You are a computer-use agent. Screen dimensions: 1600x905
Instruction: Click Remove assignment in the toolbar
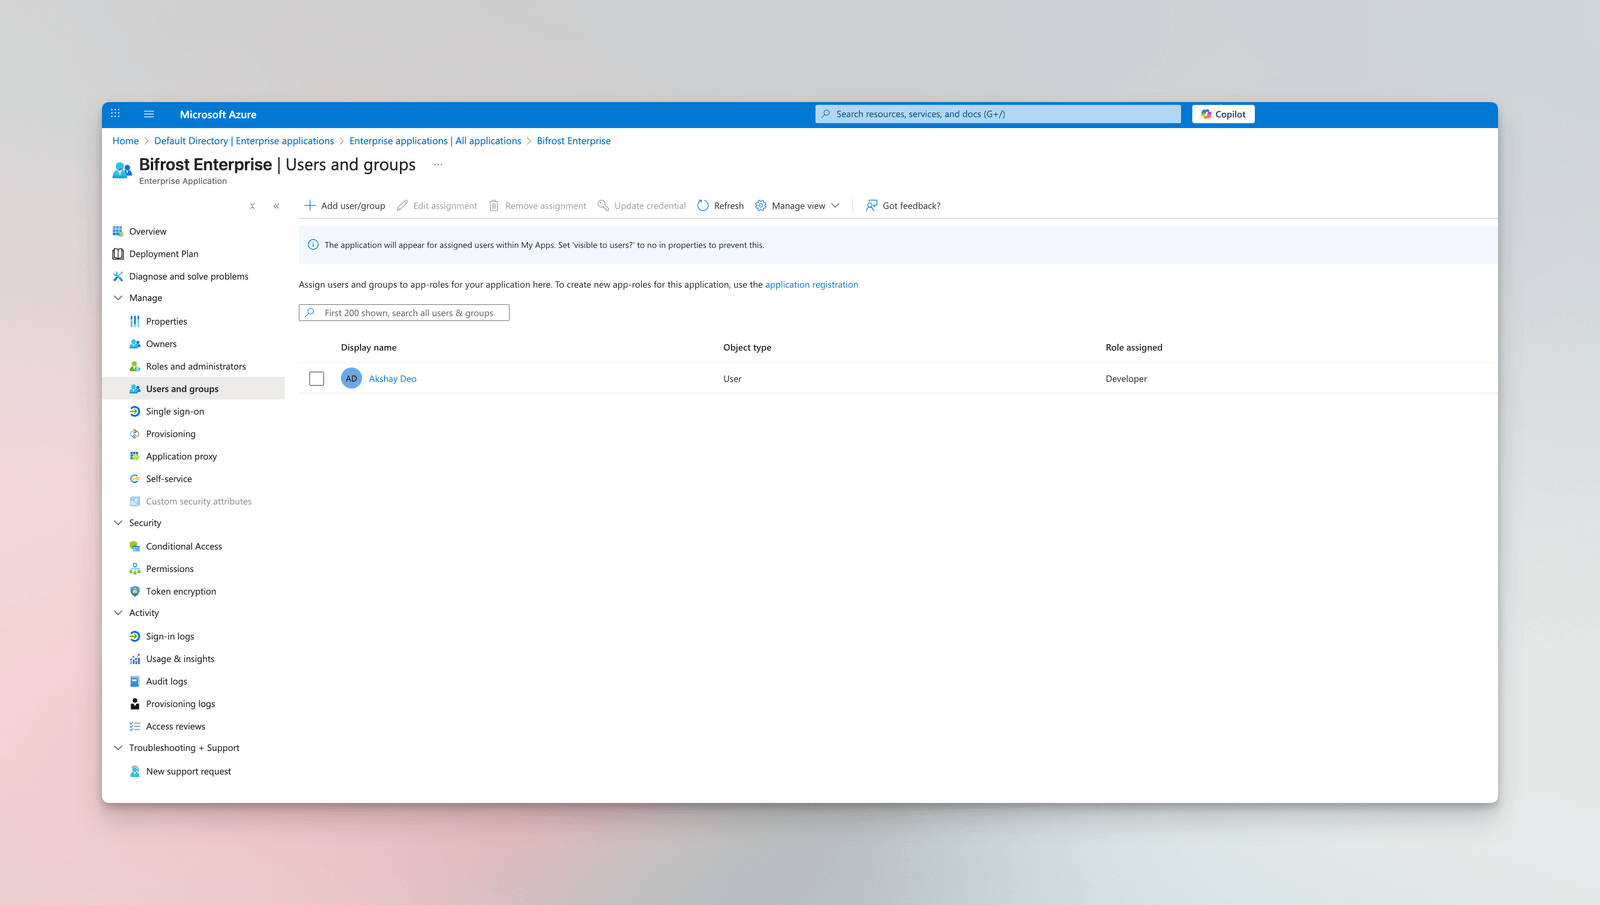[x=538, y=206]
